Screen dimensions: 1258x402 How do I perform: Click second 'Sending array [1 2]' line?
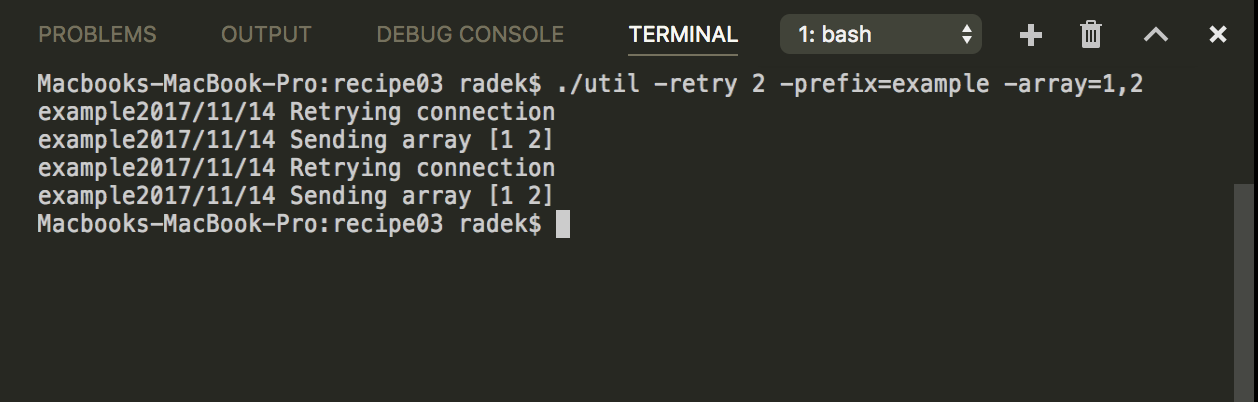tap(296, 196)
